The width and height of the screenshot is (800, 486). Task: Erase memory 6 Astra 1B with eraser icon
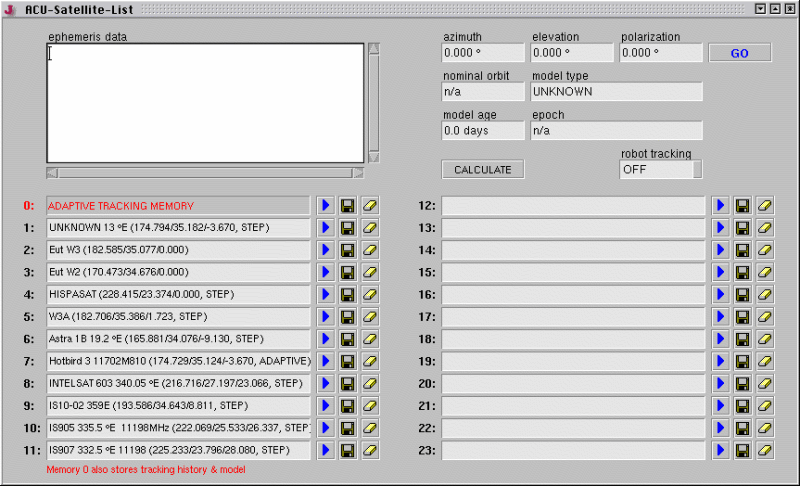370,339
